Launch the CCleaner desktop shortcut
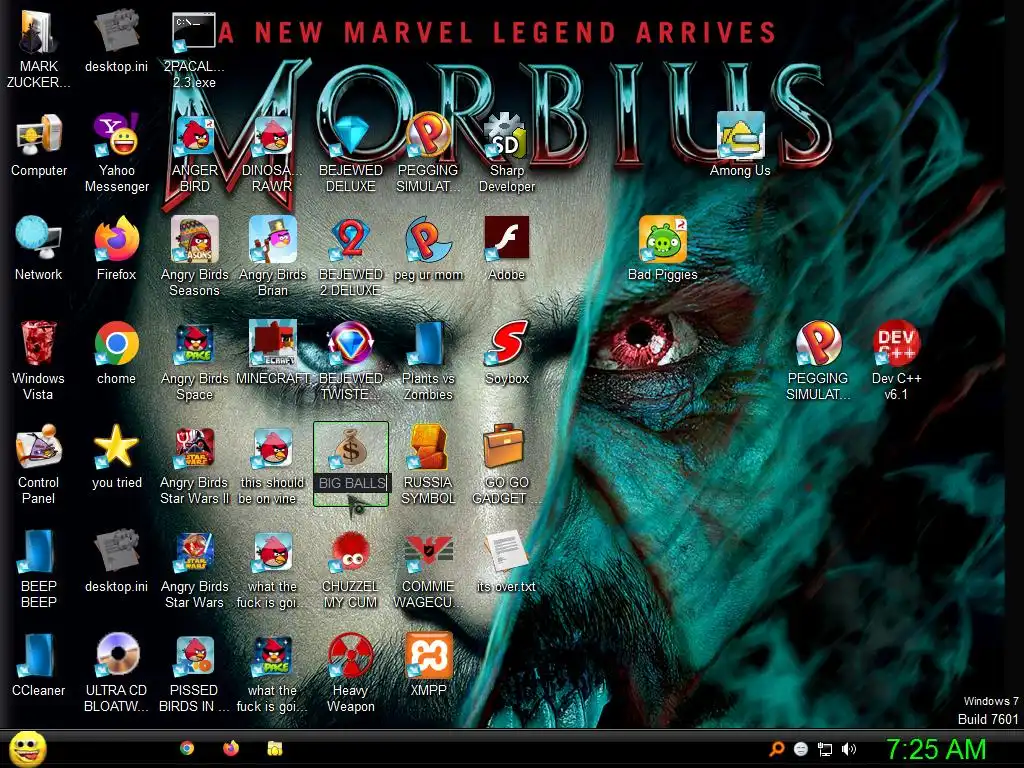 (39, 655)
